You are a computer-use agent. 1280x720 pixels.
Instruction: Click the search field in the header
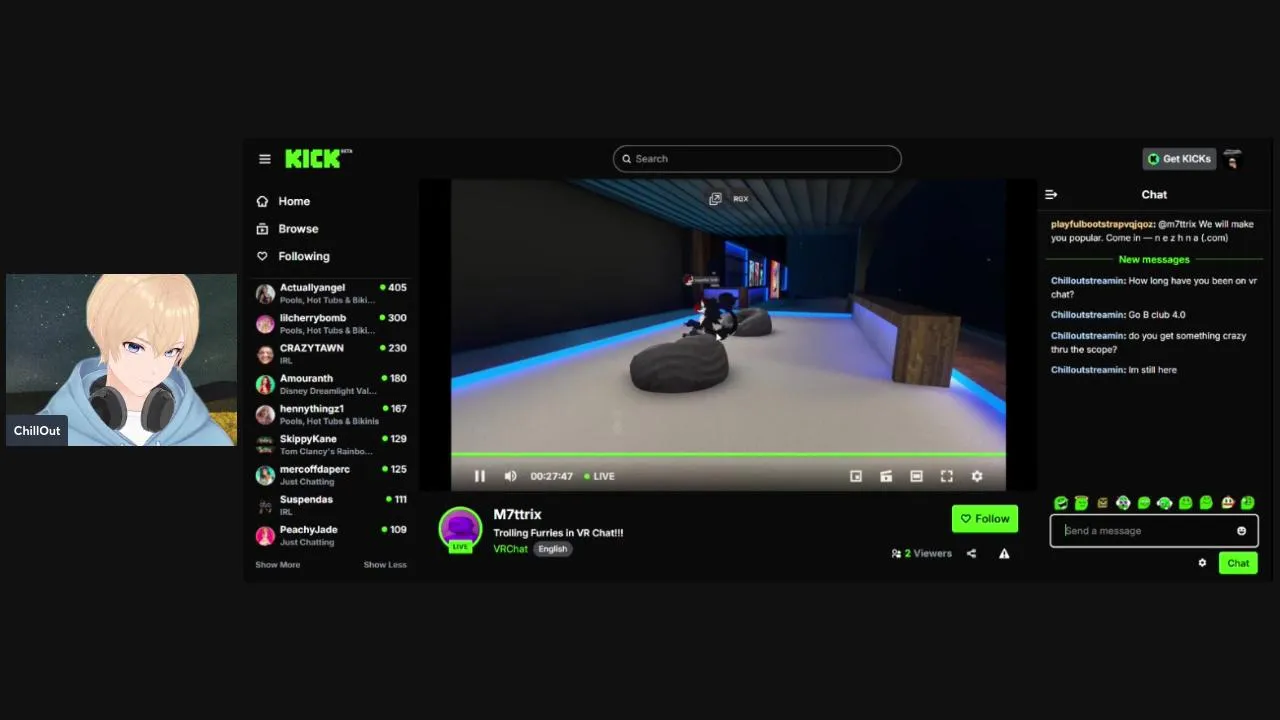(x=757, y=159)
